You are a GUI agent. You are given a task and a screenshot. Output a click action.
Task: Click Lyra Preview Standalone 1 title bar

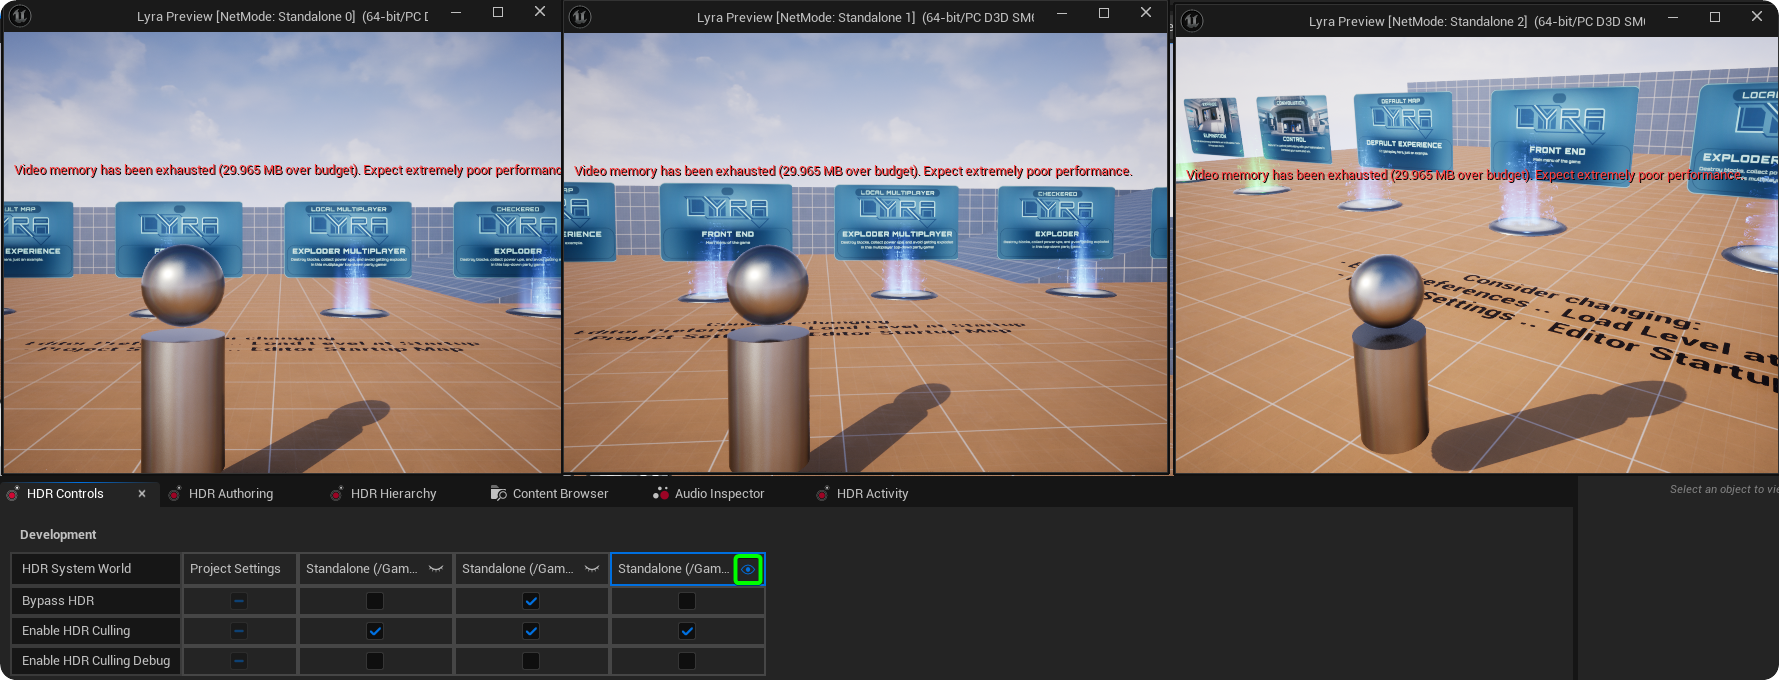click(865, 17)
